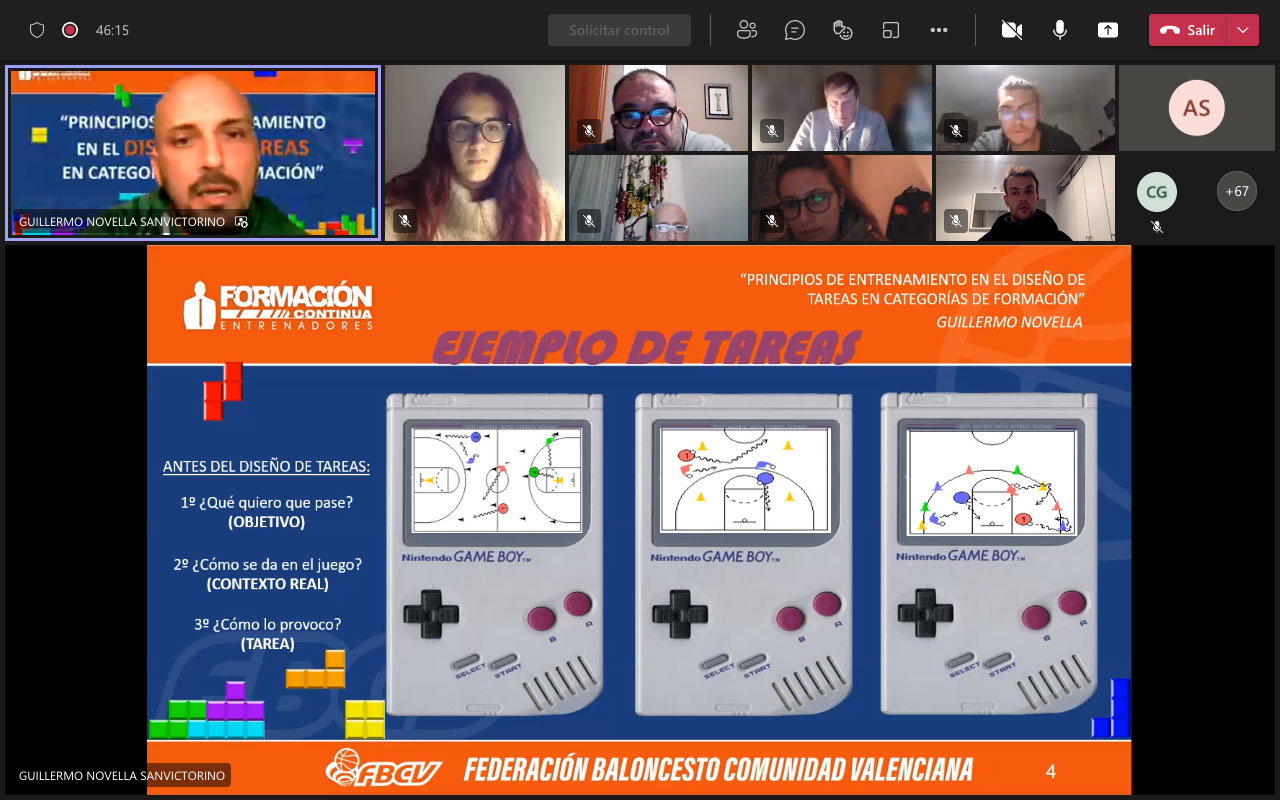Click the Solicitar control button
This screenshot has width=1280, height=800.
tap(619, 30)
